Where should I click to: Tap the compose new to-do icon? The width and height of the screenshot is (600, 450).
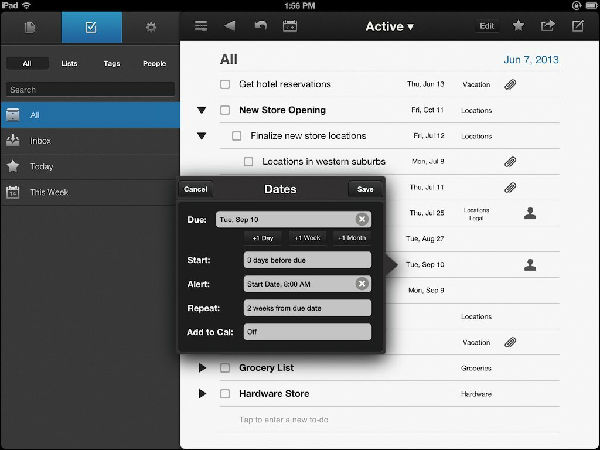577,26
